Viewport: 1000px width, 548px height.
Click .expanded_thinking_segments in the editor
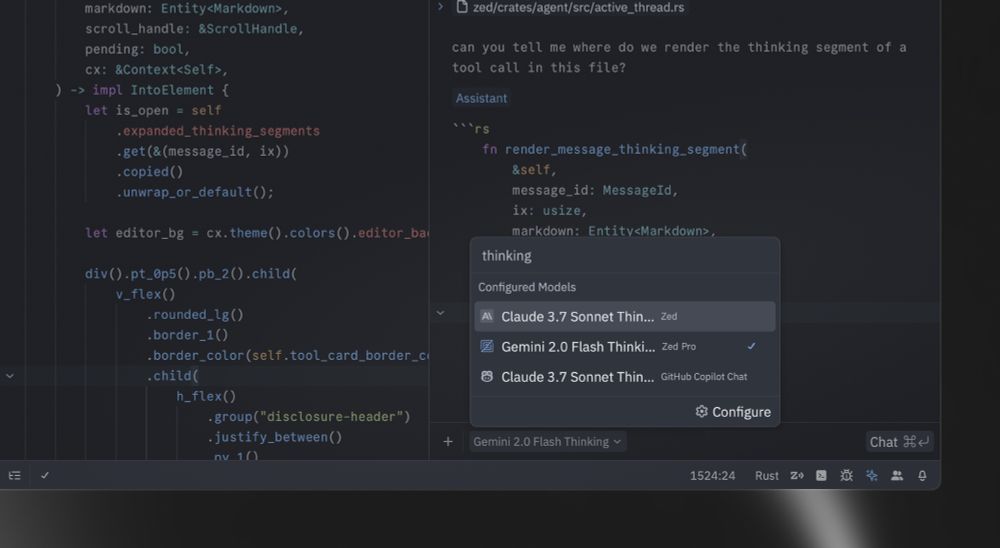pos(217,131)
